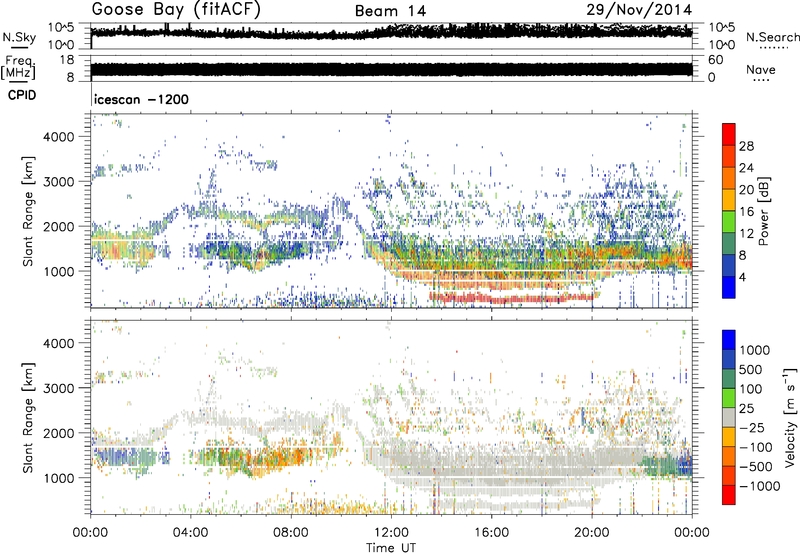800x554 pixels.
Task: Click the '24' tick on the power colorbar
Action: pyautogui.click(x=746, y=168)
